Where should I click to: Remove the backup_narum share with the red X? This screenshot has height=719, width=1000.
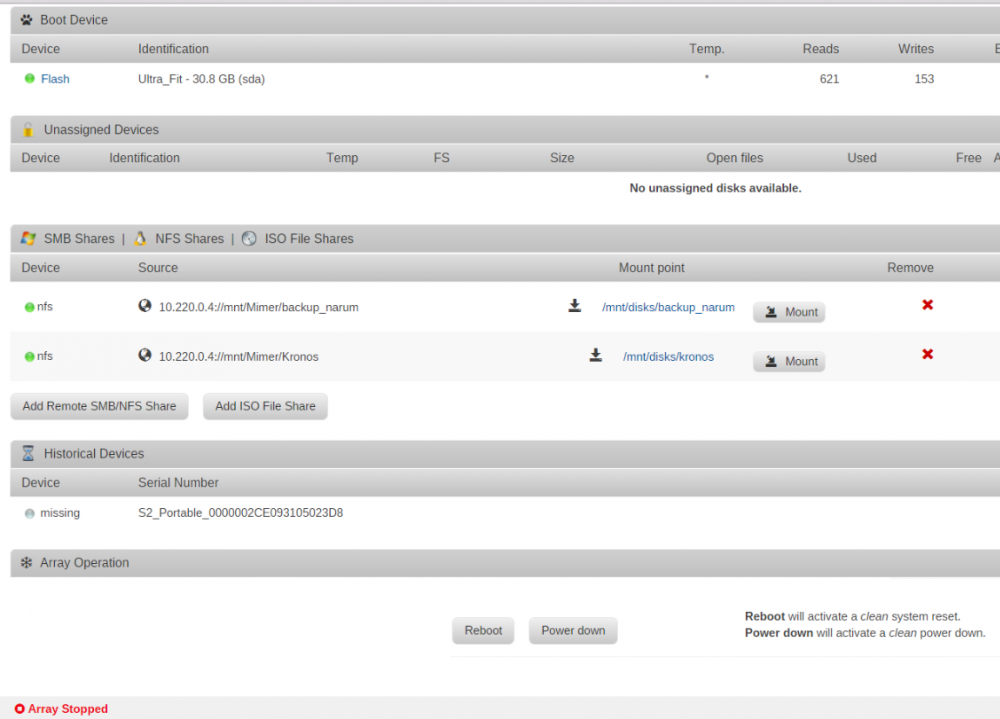(x=927, y=305)
